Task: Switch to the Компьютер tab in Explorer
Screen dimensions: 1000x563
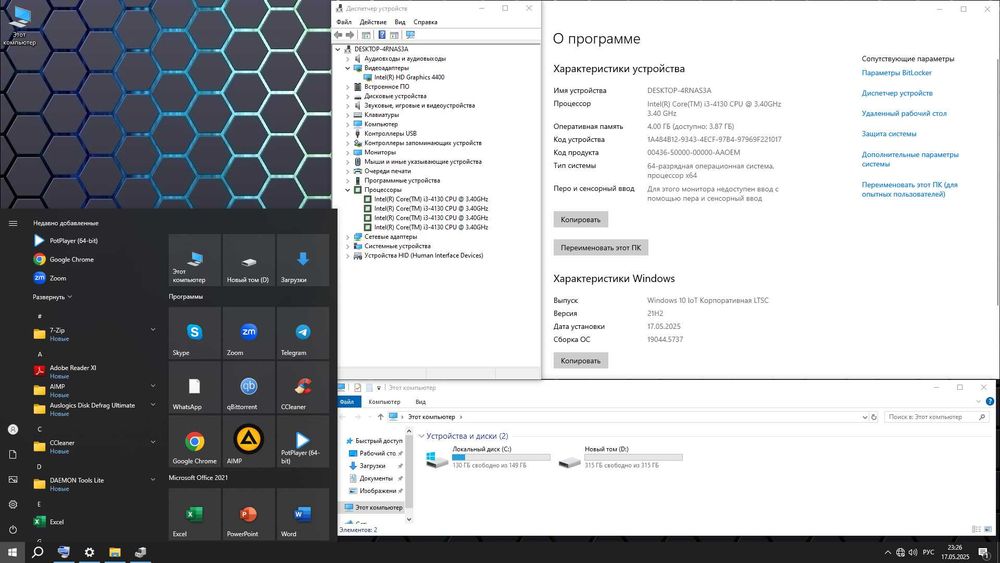Action: click(x=385, y=402)
